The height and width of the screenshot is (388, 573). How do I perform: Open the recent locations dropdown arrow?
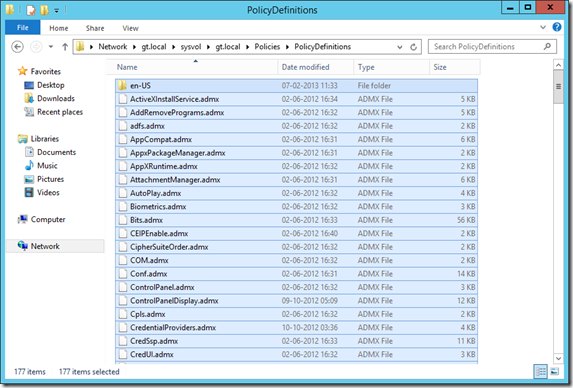[51, 47]
